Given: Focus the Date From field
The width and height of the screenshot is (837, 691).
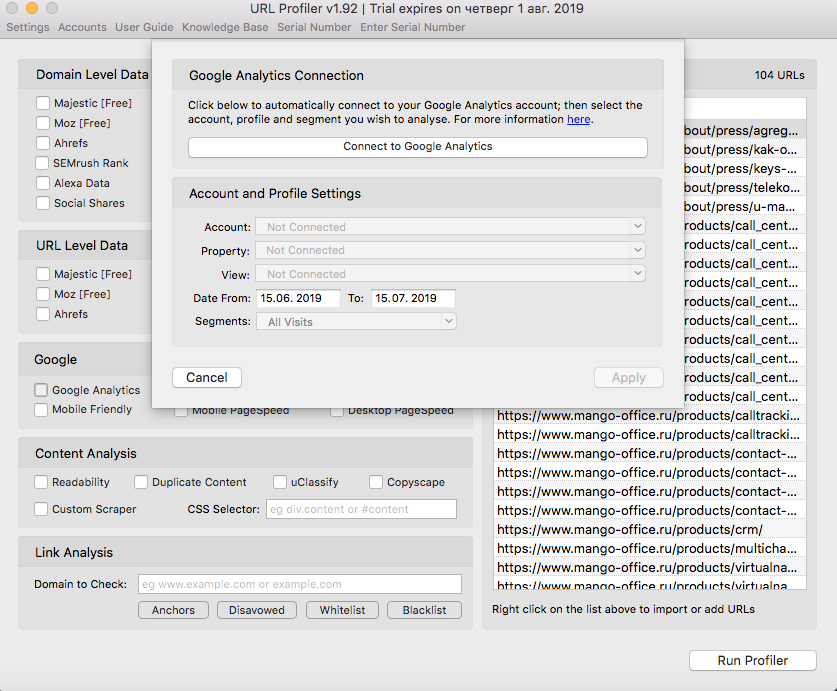Looking at the screenshot, I should click(x=298, y=298).
